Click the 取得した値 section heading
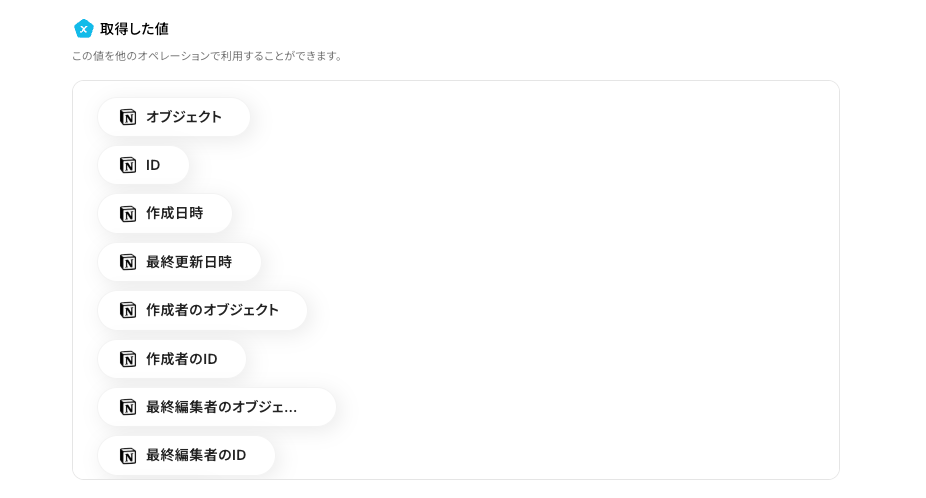Image resolution: width=926 pixels, height=498 pixels. click(x=134, y=29)
